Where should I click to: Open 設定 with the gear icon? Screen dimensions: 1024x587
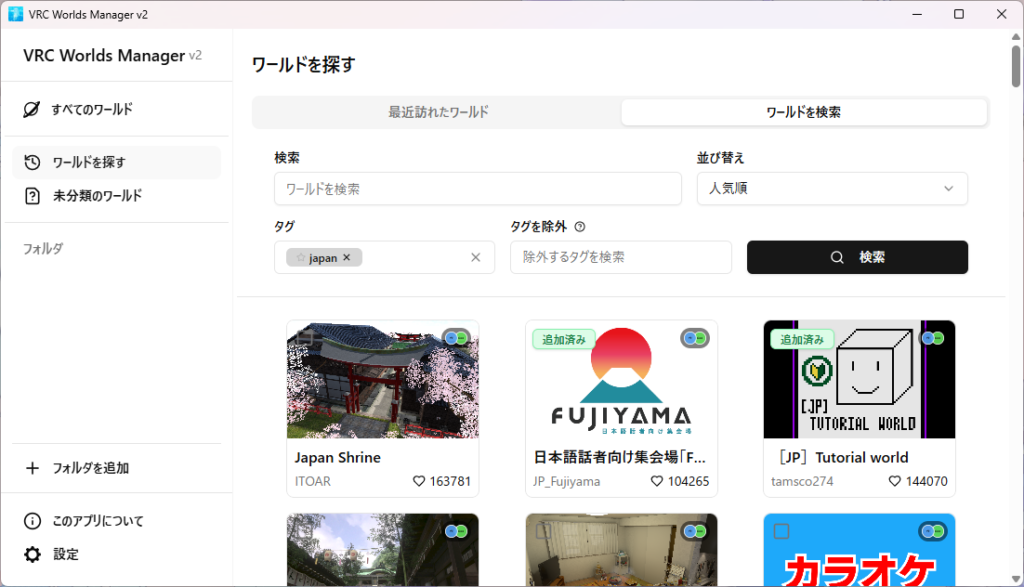[x=32, y=554]
